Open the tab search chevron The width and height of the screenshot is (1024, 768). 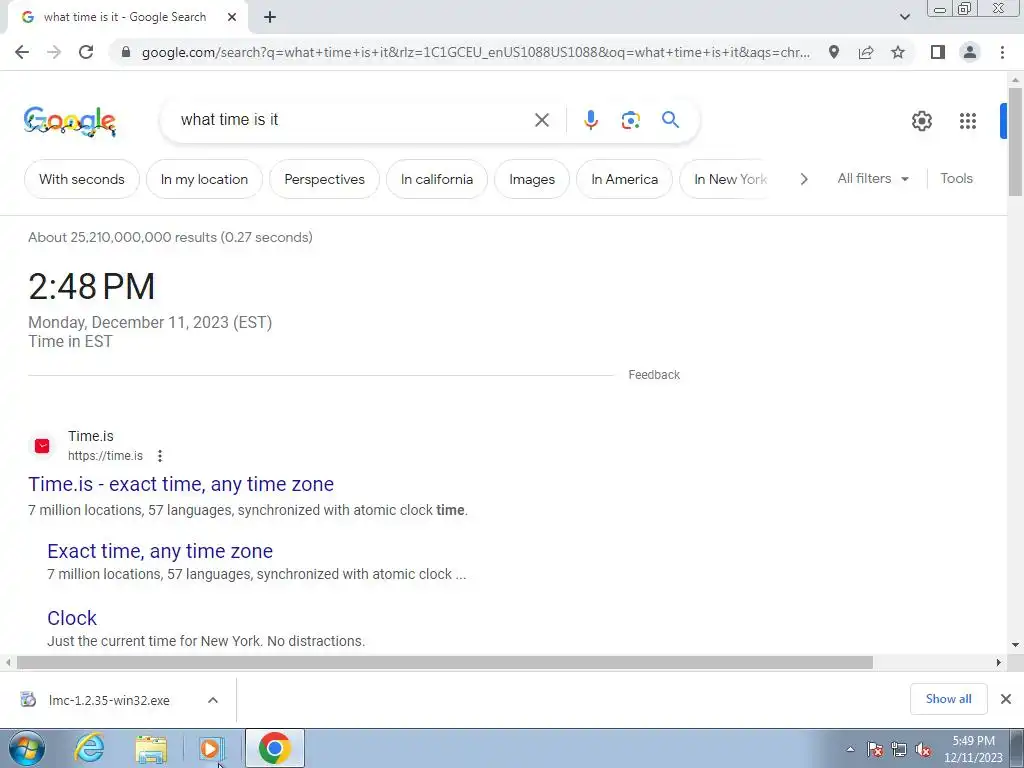(904, 17)
